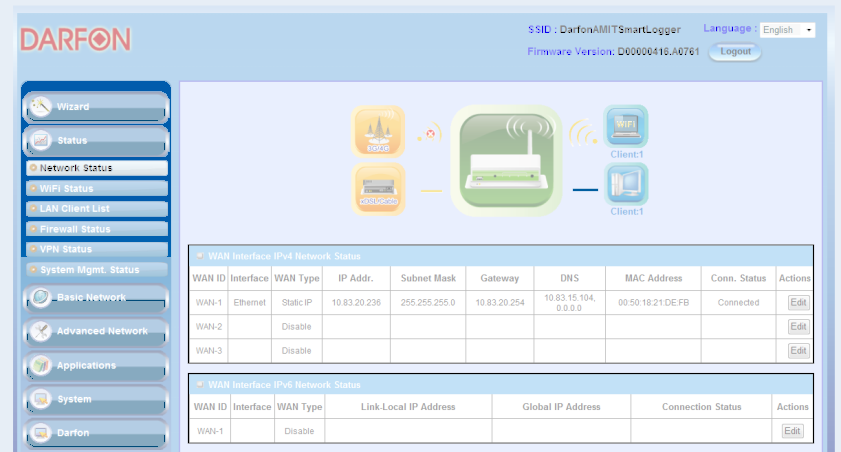Screen dimensions: 841x452
Task: Click the wired client computer icon
Action: coord(626,184)
